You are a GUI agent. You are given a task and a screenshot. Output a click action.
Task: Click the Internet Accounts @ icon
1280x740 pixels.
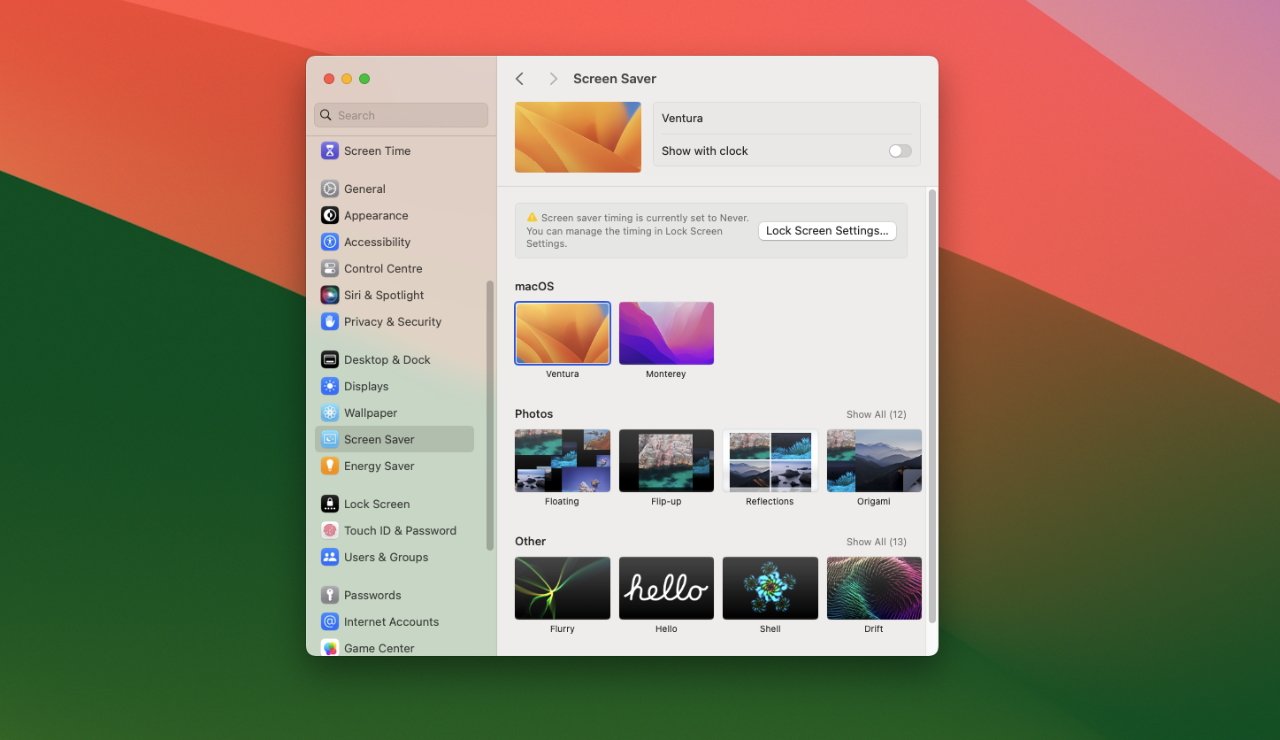point(330,622)
